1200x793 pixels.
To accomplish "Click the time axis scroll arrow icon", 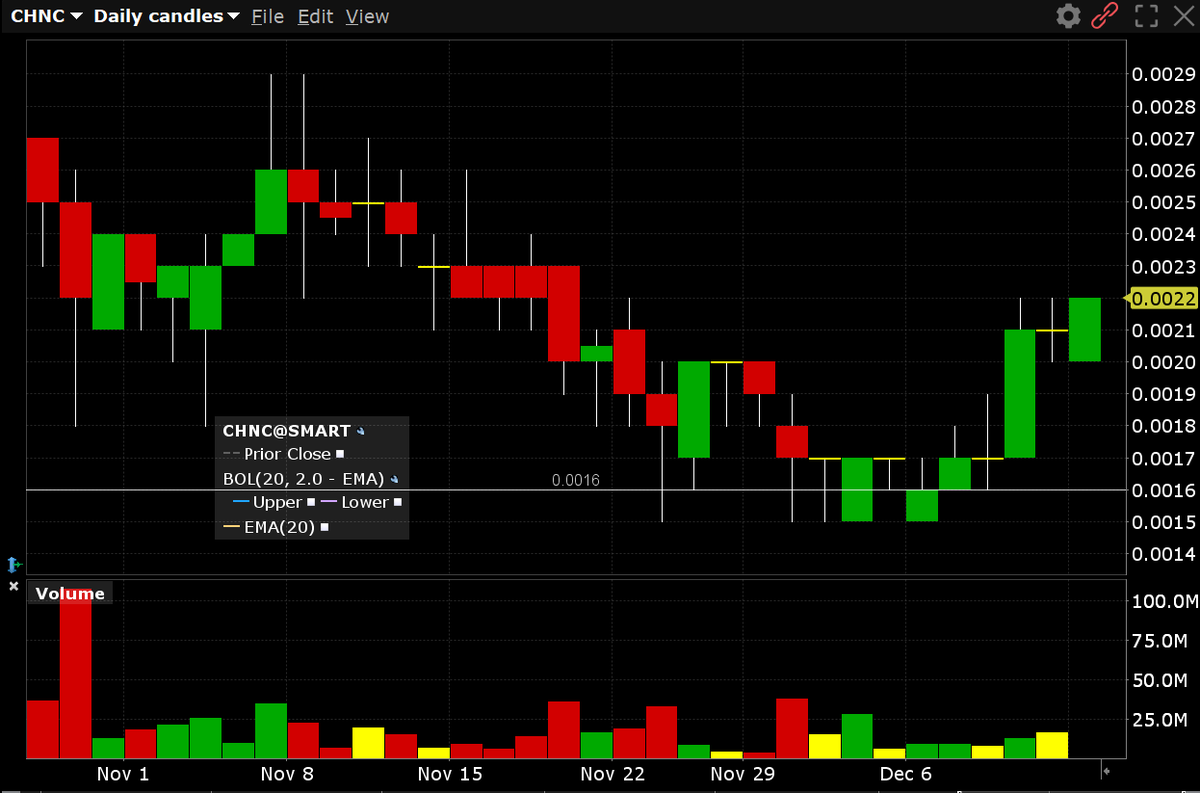I will click(x=1106, y=770).
